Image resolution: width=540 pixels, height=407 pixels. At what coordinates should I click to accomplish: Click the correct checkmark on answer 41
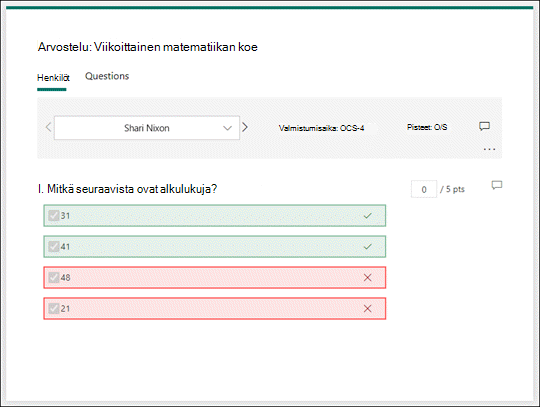coord(367,247)
